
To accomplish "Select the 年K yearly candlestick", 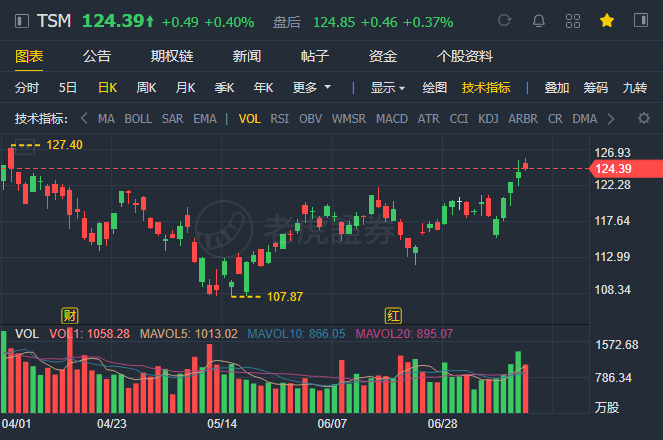I will [x=263, y=88].
